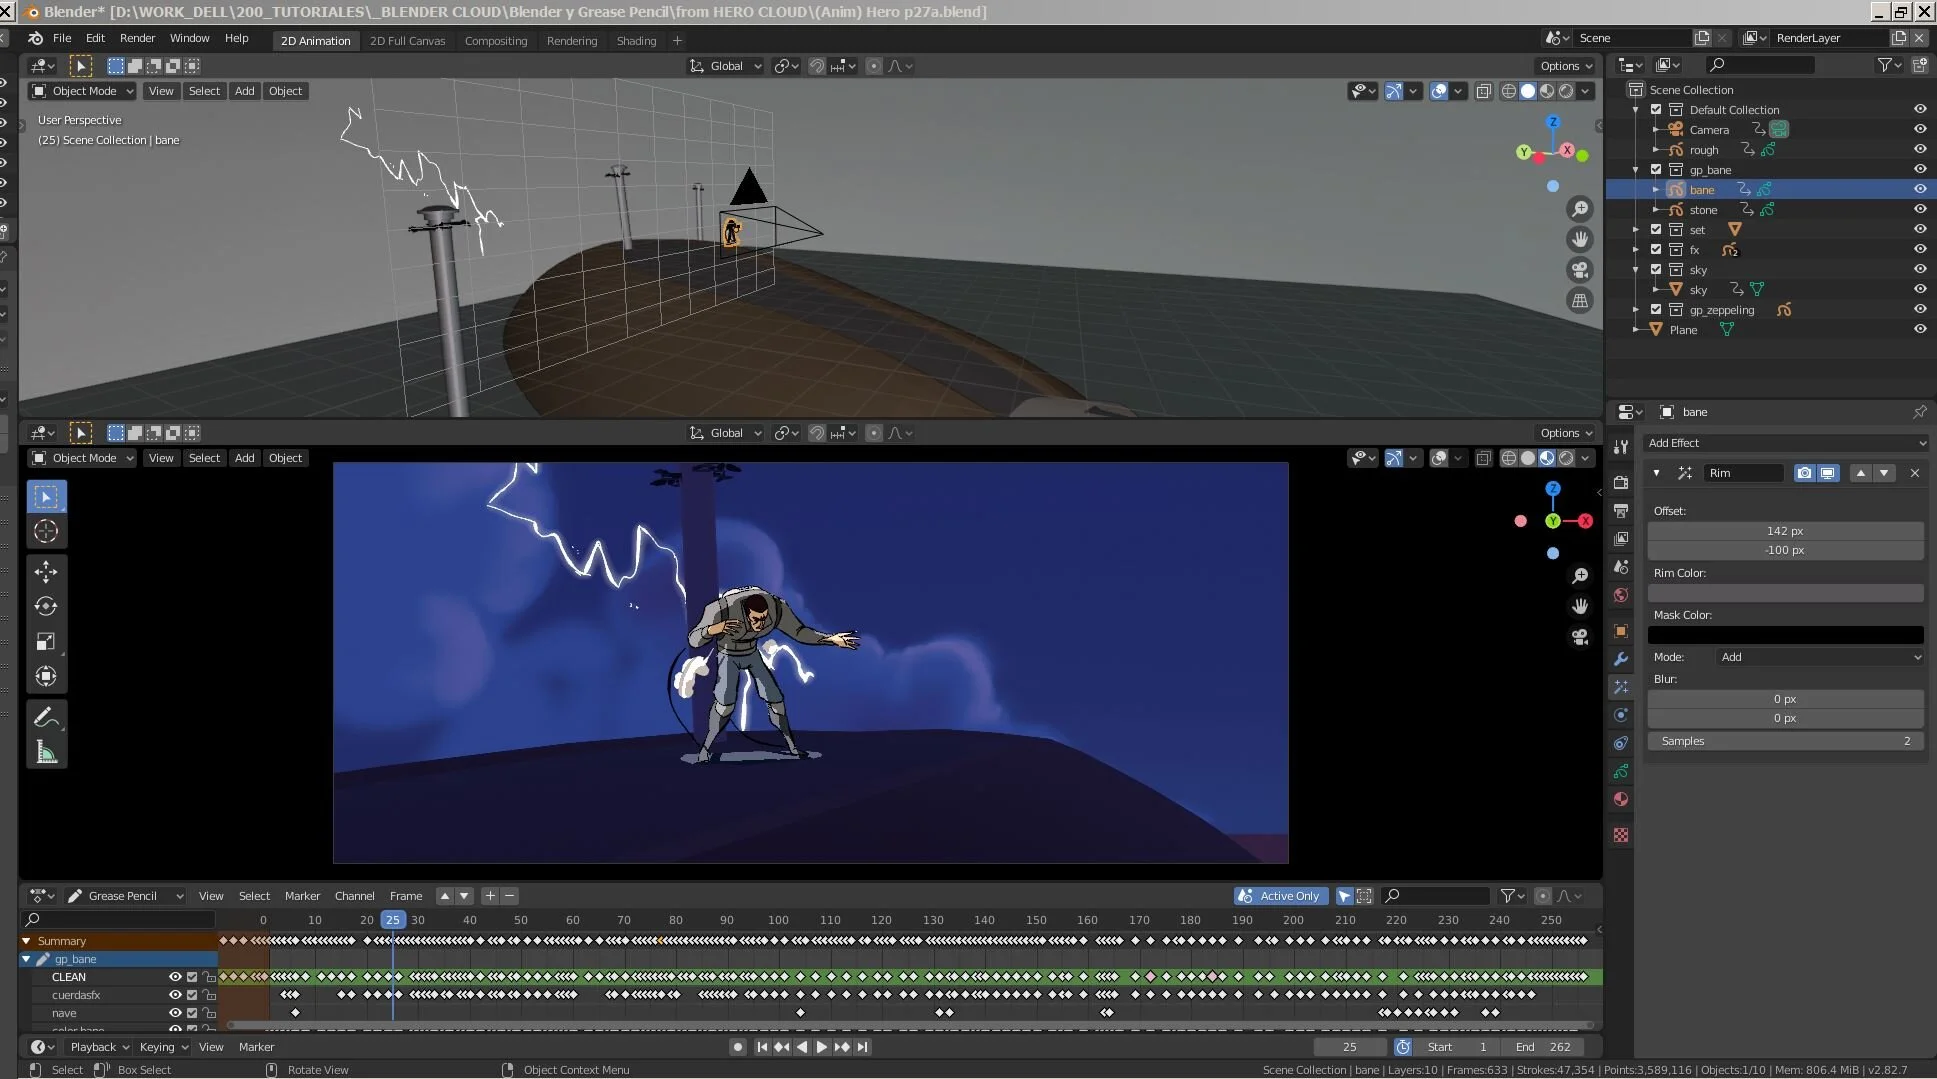Open the Playback dropdown
The image size is (1937, 1079).
[100, 1047]
